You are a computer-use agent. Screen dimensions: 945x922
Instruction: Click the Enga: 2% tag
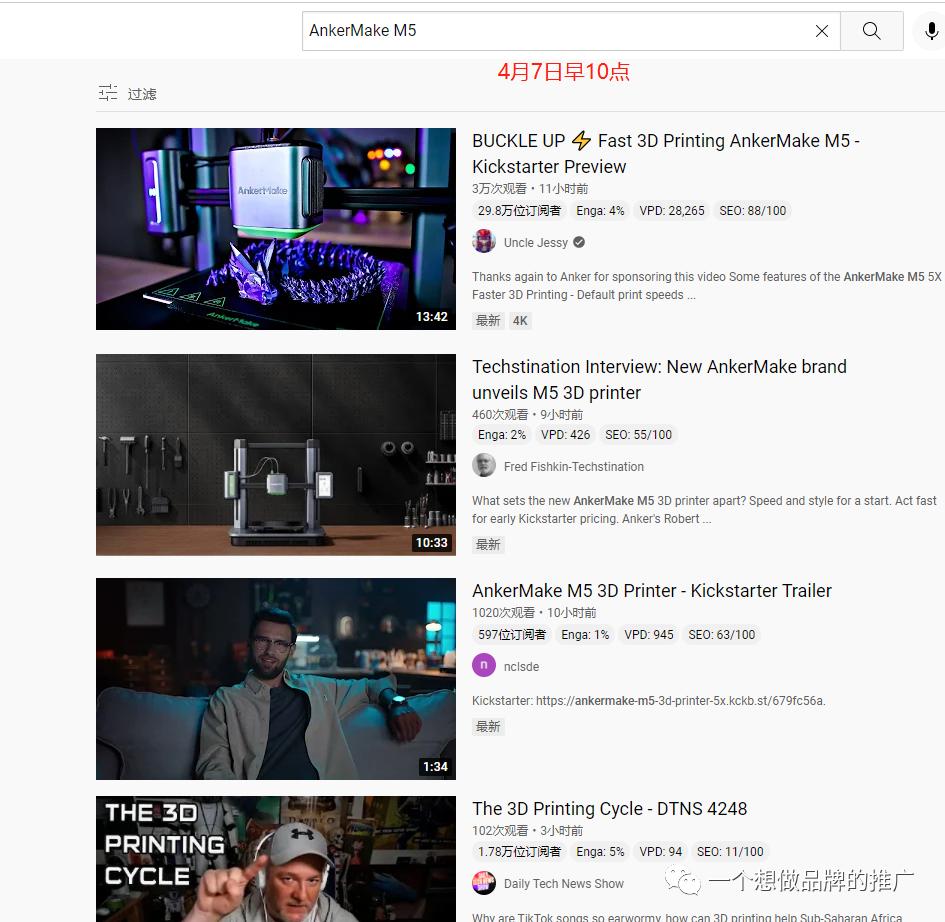click(x=501, y=434)
